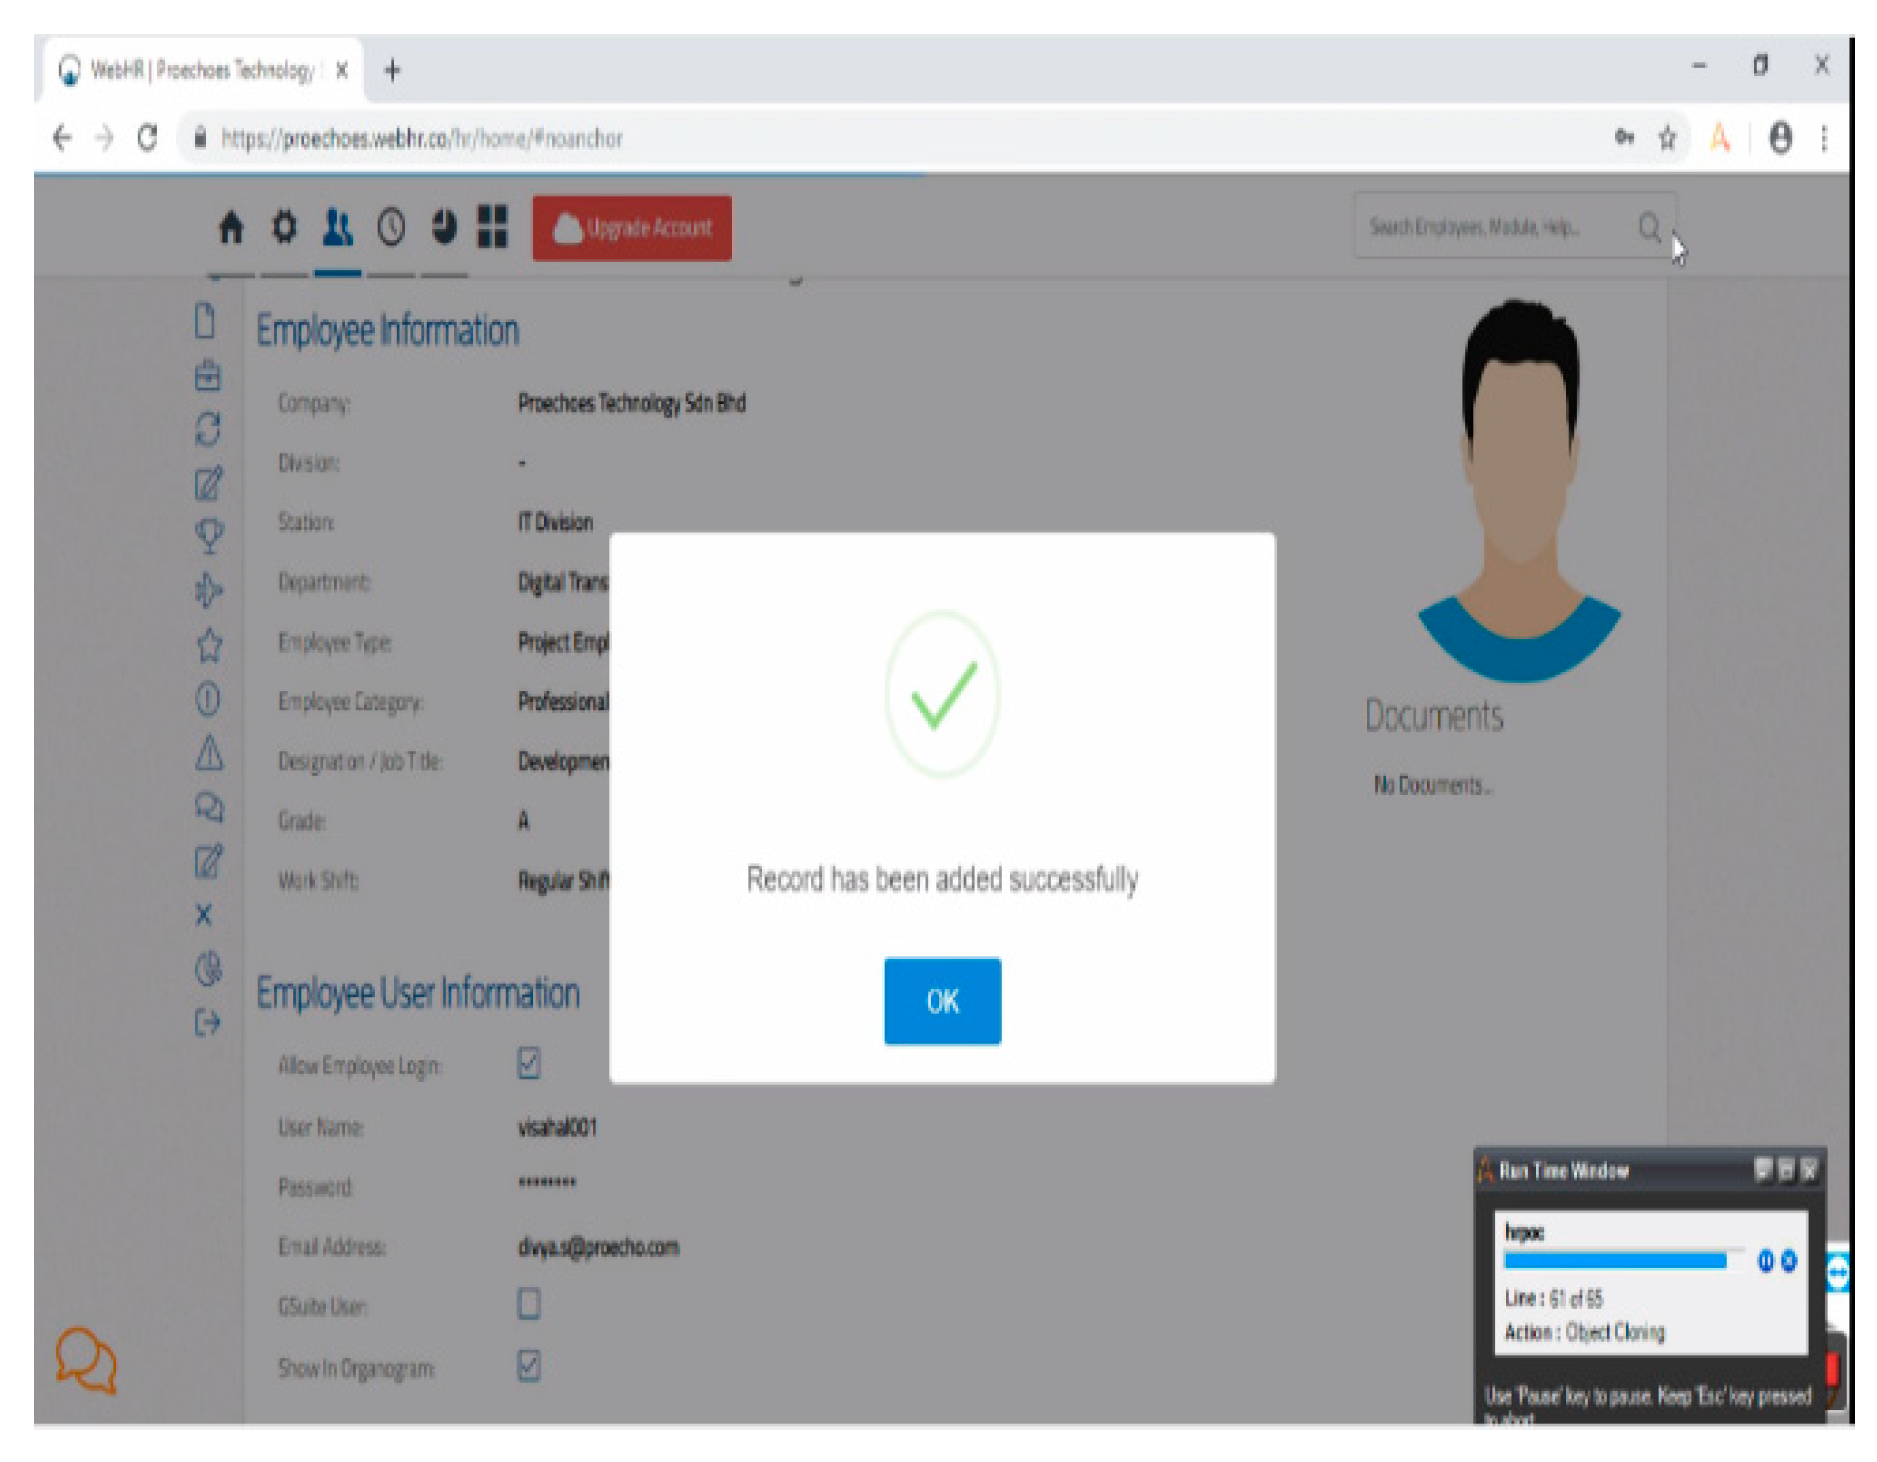Toggle Show In Organogram checkbox

point(529,1365)
